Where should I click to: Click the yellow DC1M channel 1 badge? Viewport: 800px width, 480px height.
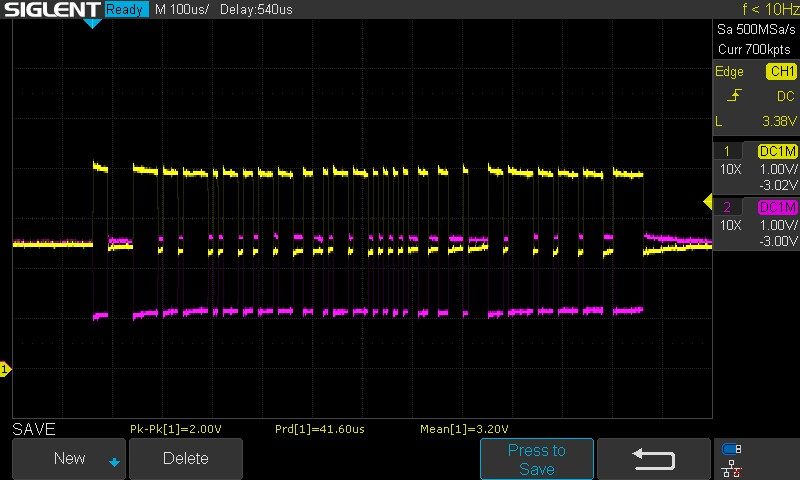(x=778, y=151)
